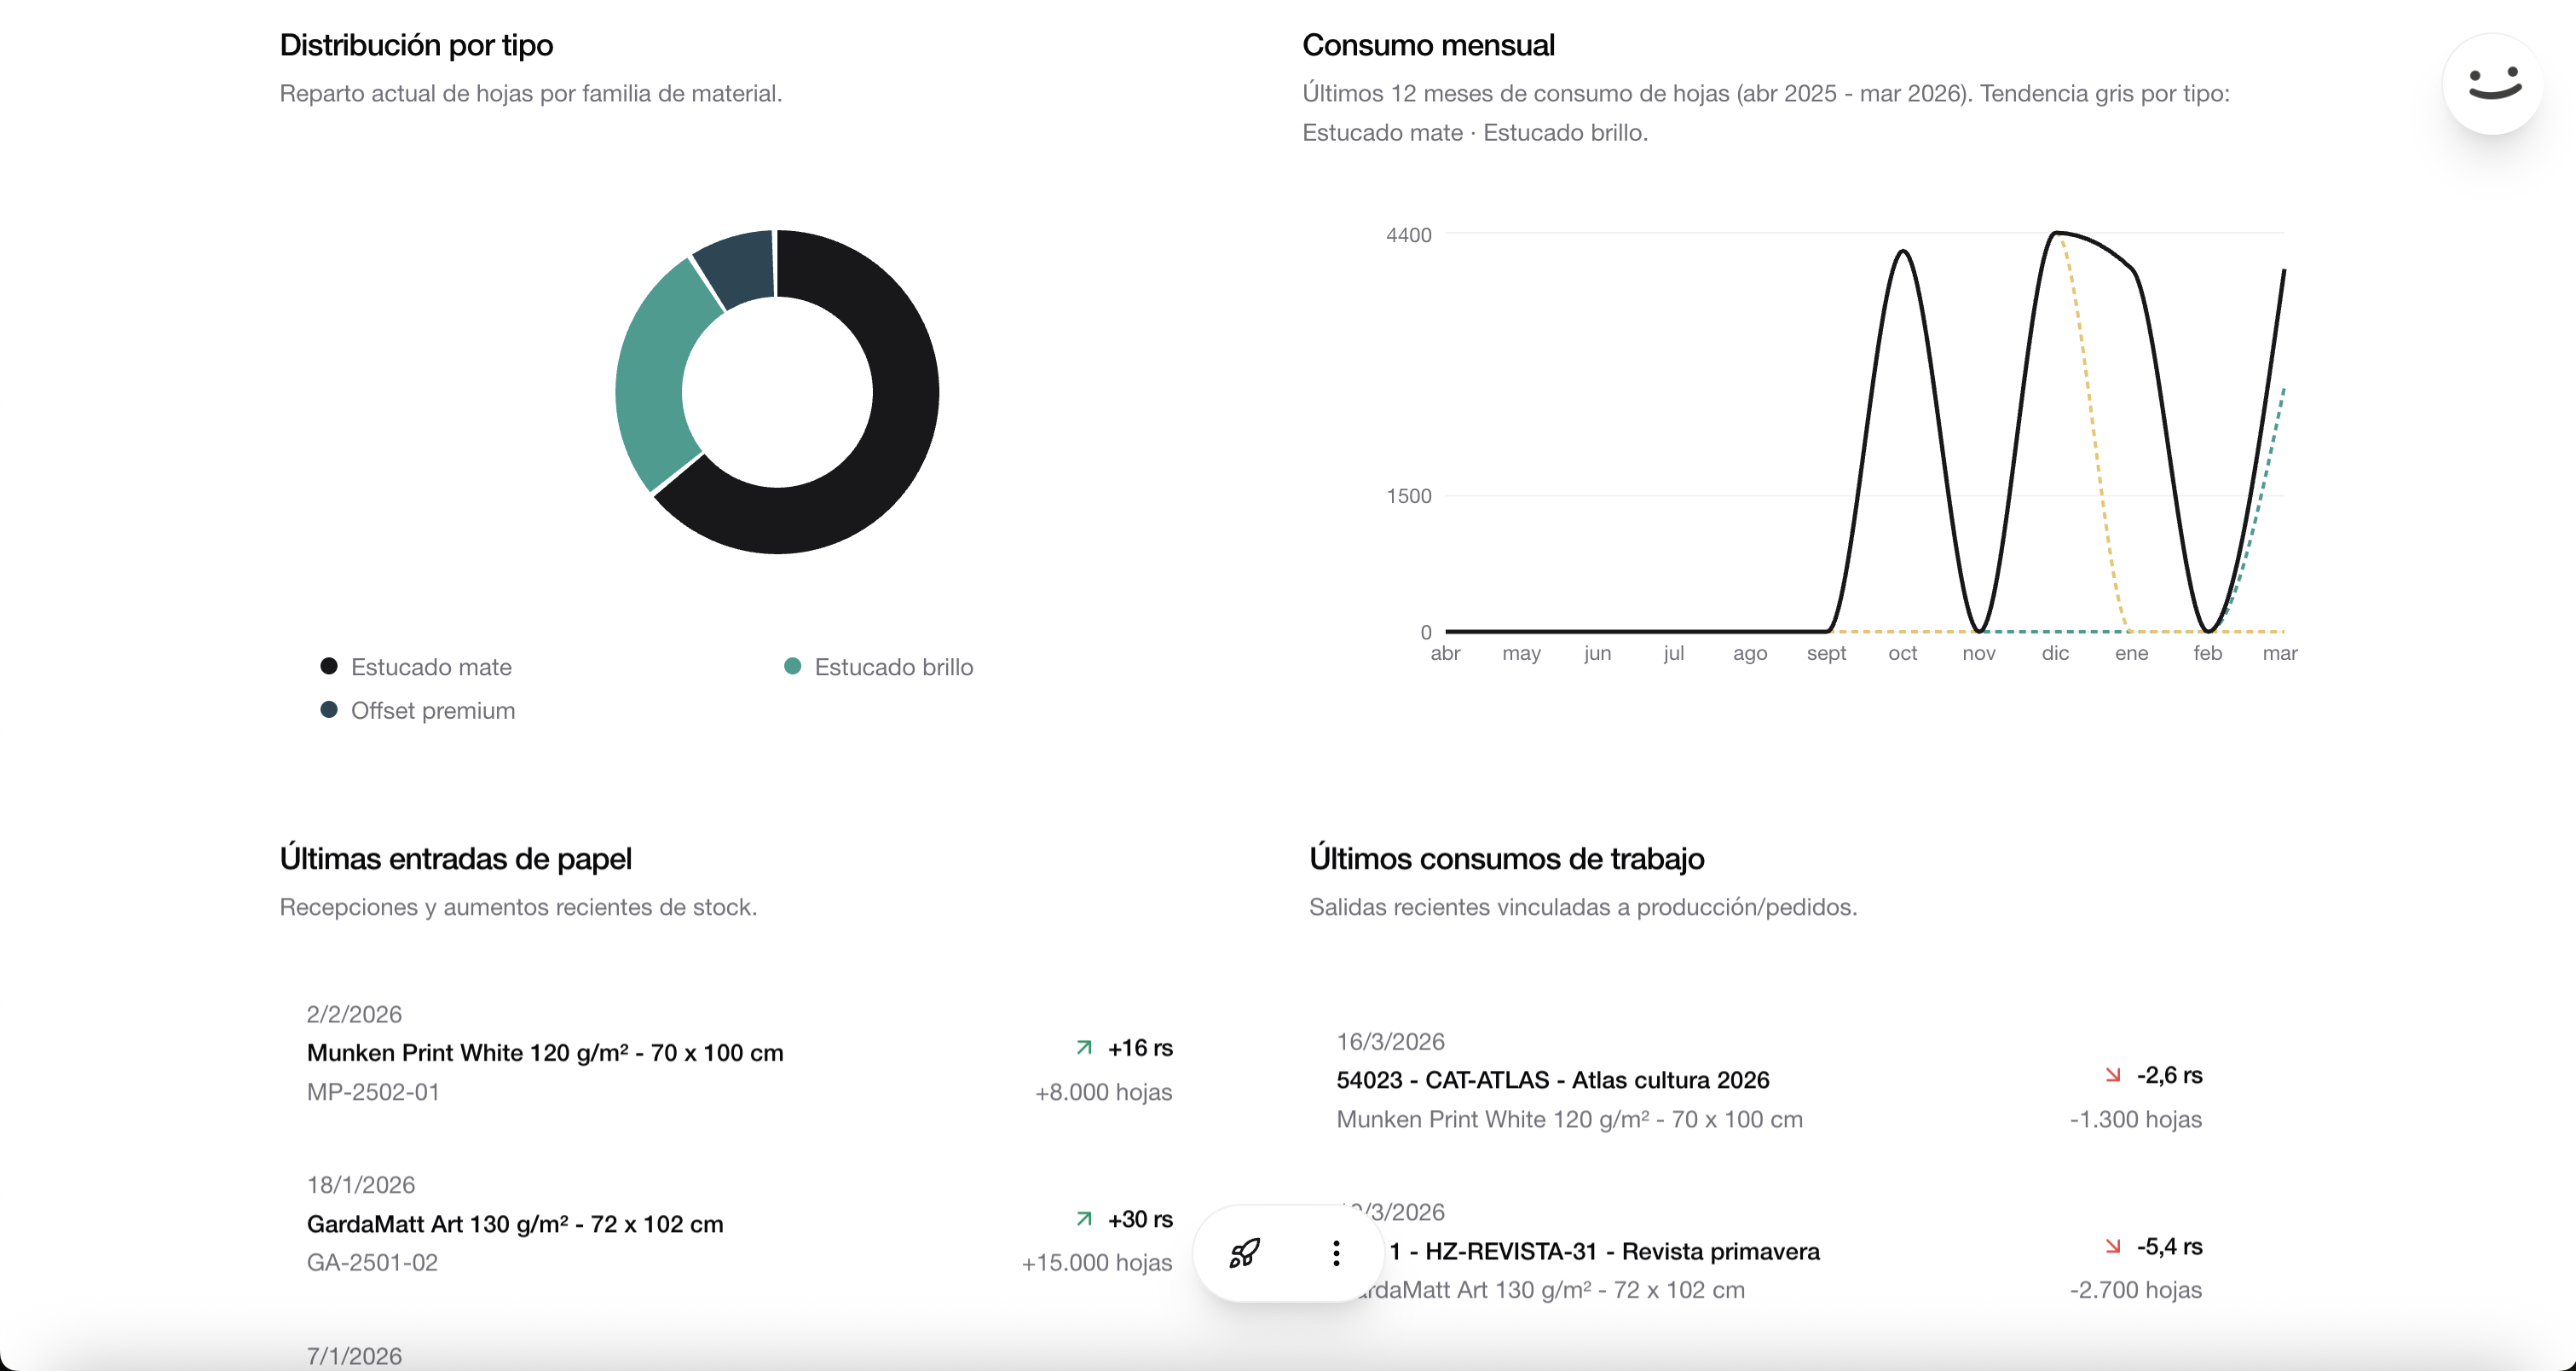Open the GardaMatt Art 130 g/m² entry
Screen dimensions: 2576x1371
[x=515, y=1223]
